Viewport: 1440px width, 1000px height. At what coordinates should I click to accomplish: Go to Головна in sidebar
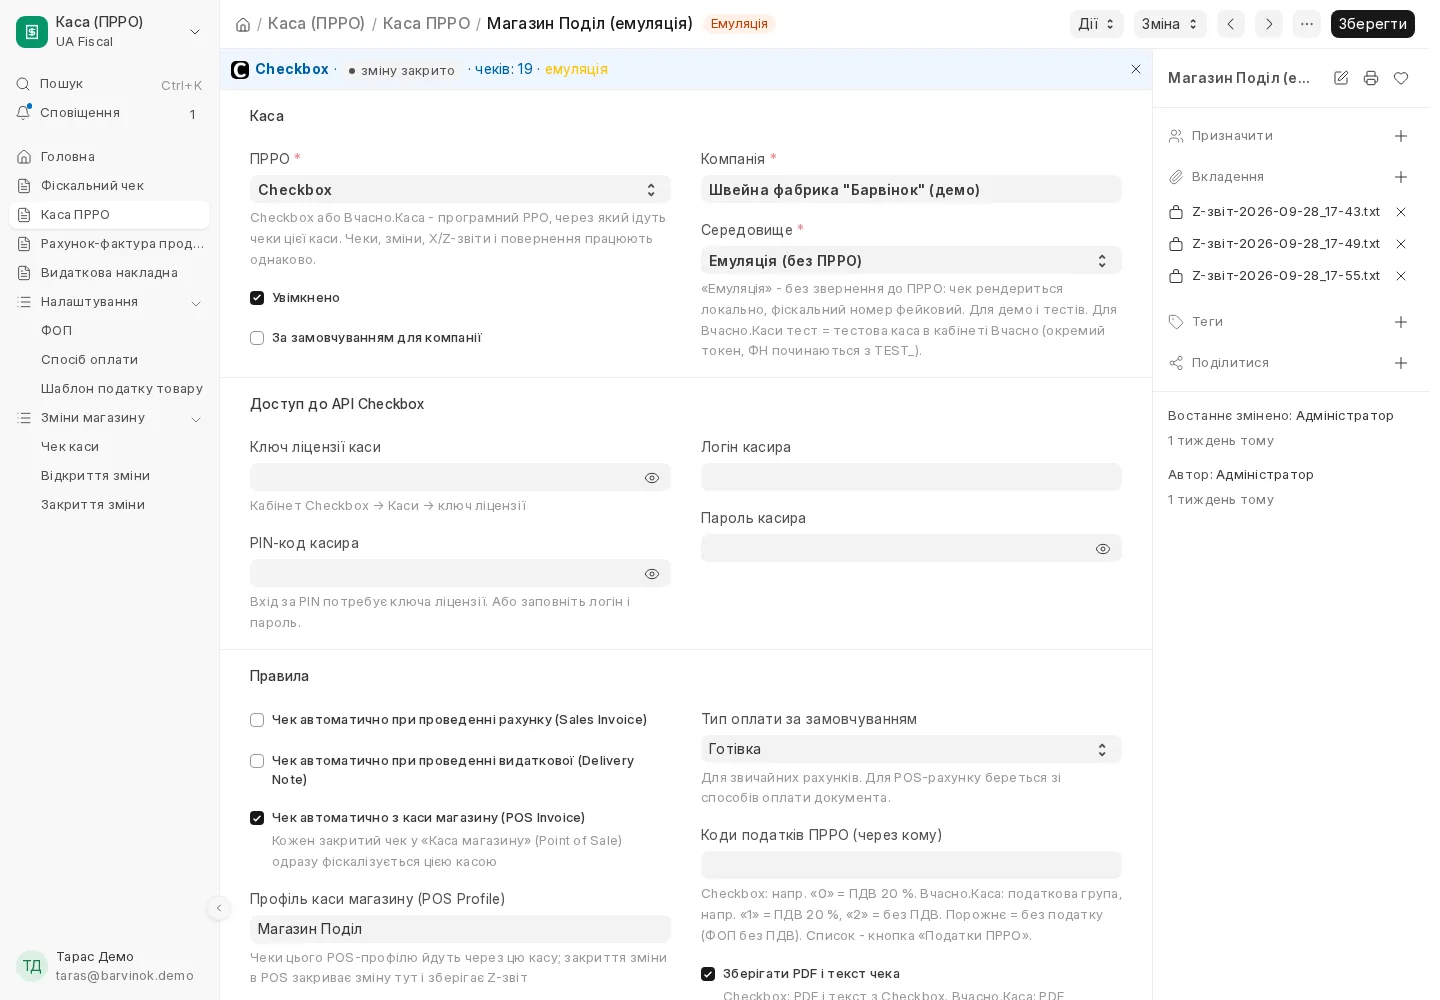pyautogui.click(x=109, y=157)
